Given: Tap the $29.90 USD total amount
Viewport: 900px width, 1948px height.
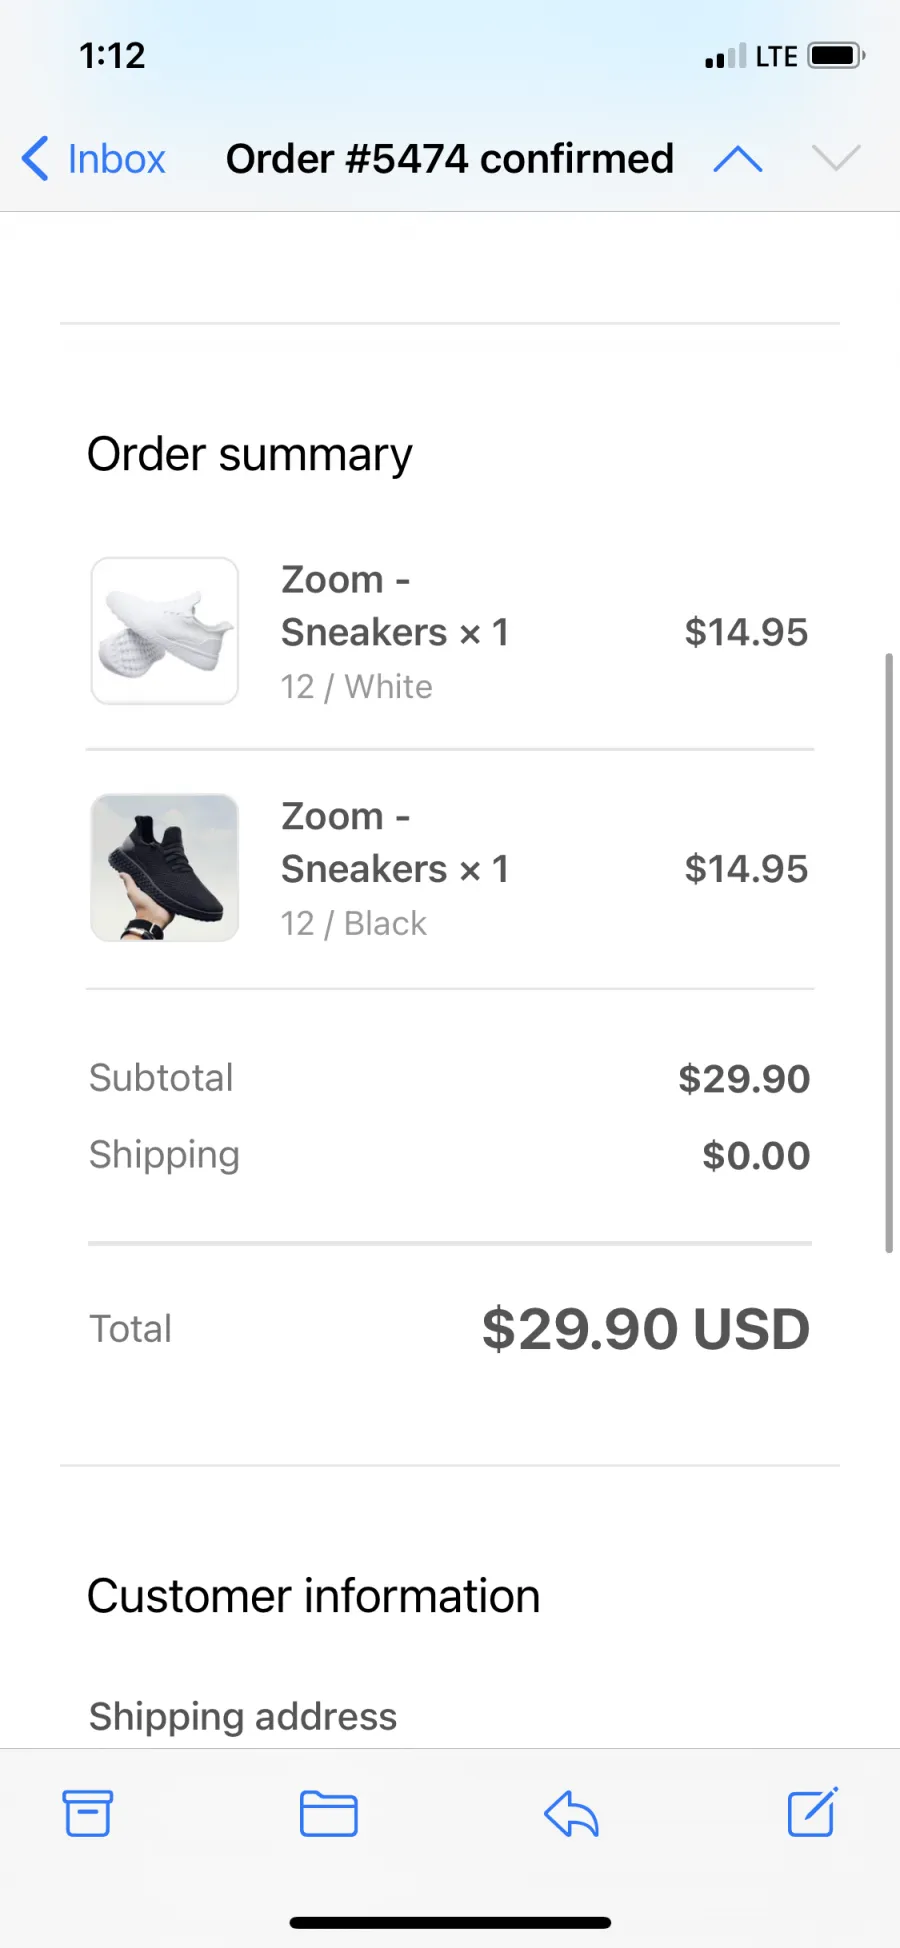Looking at the screenshot, I should 646,1329.
